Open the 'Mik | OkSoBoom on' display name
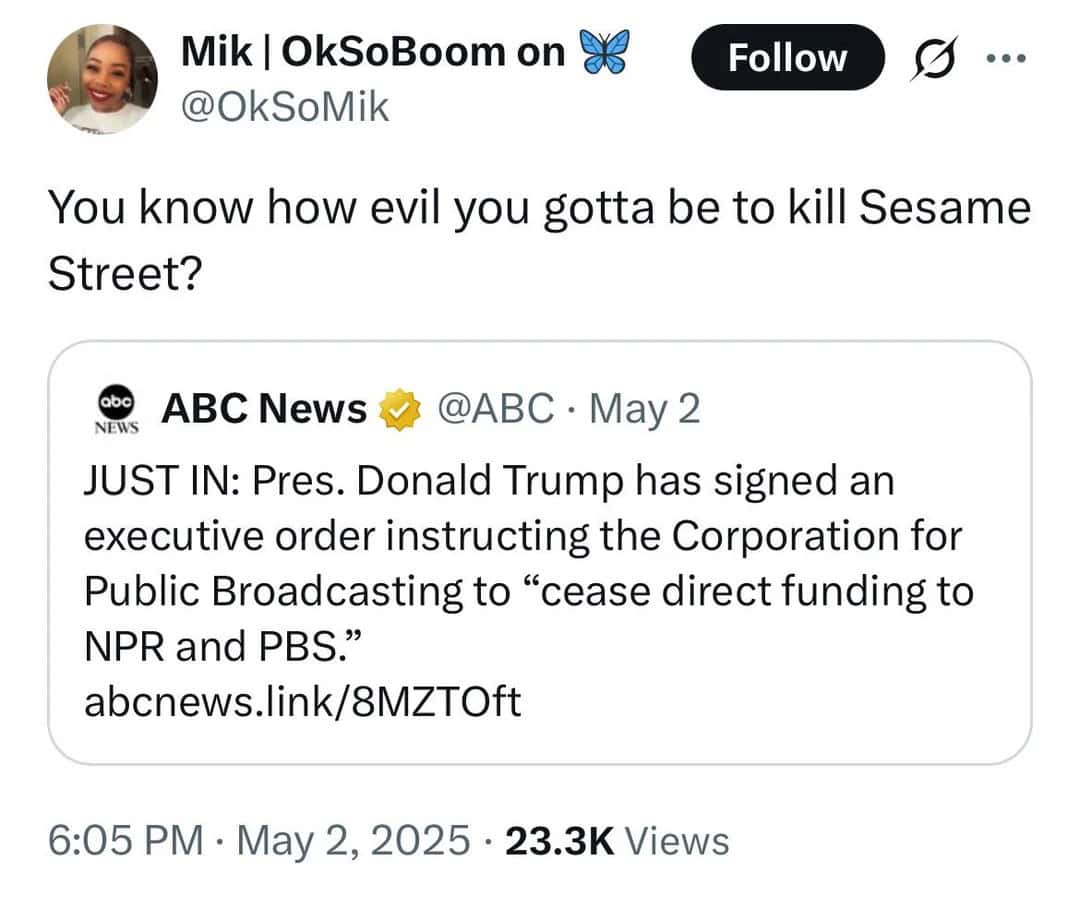Image resolution: width=1080 pixels, height=908 pixels. [x=372, y=53]
